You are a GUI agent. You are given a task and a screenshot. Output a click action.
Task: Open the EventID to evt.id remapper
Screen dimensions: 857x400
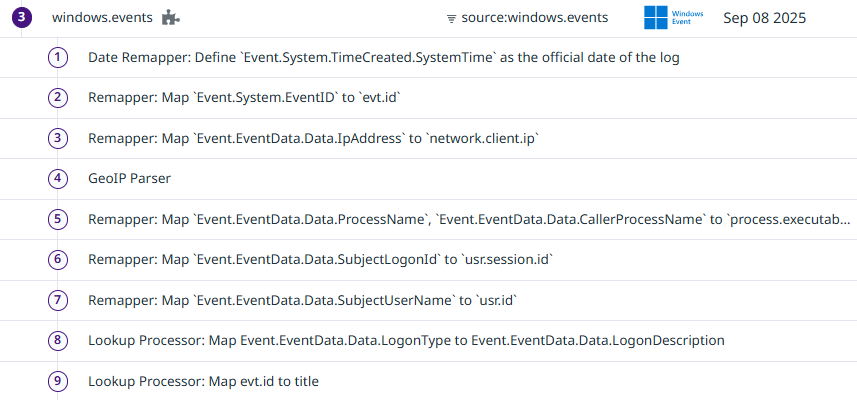pyautogui.click(x=245, y=98)
